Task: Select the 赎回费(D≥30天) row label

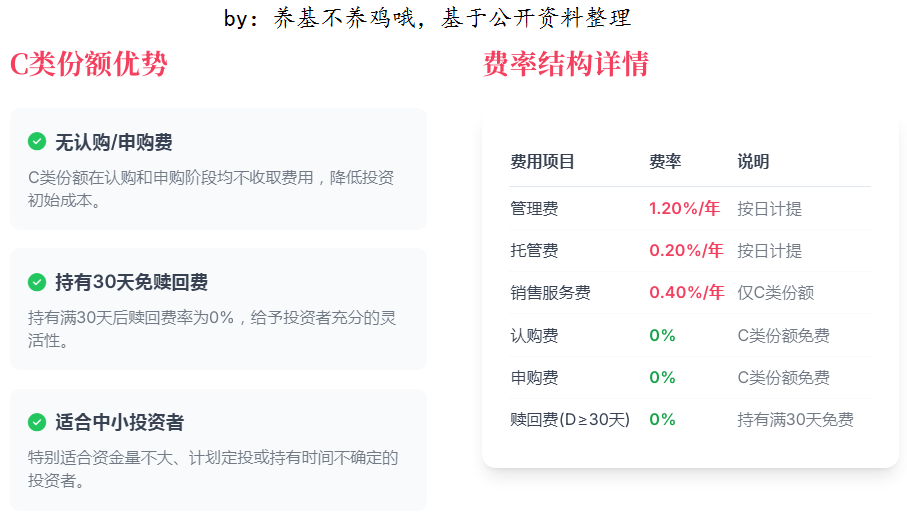Action: coord(570,420)
